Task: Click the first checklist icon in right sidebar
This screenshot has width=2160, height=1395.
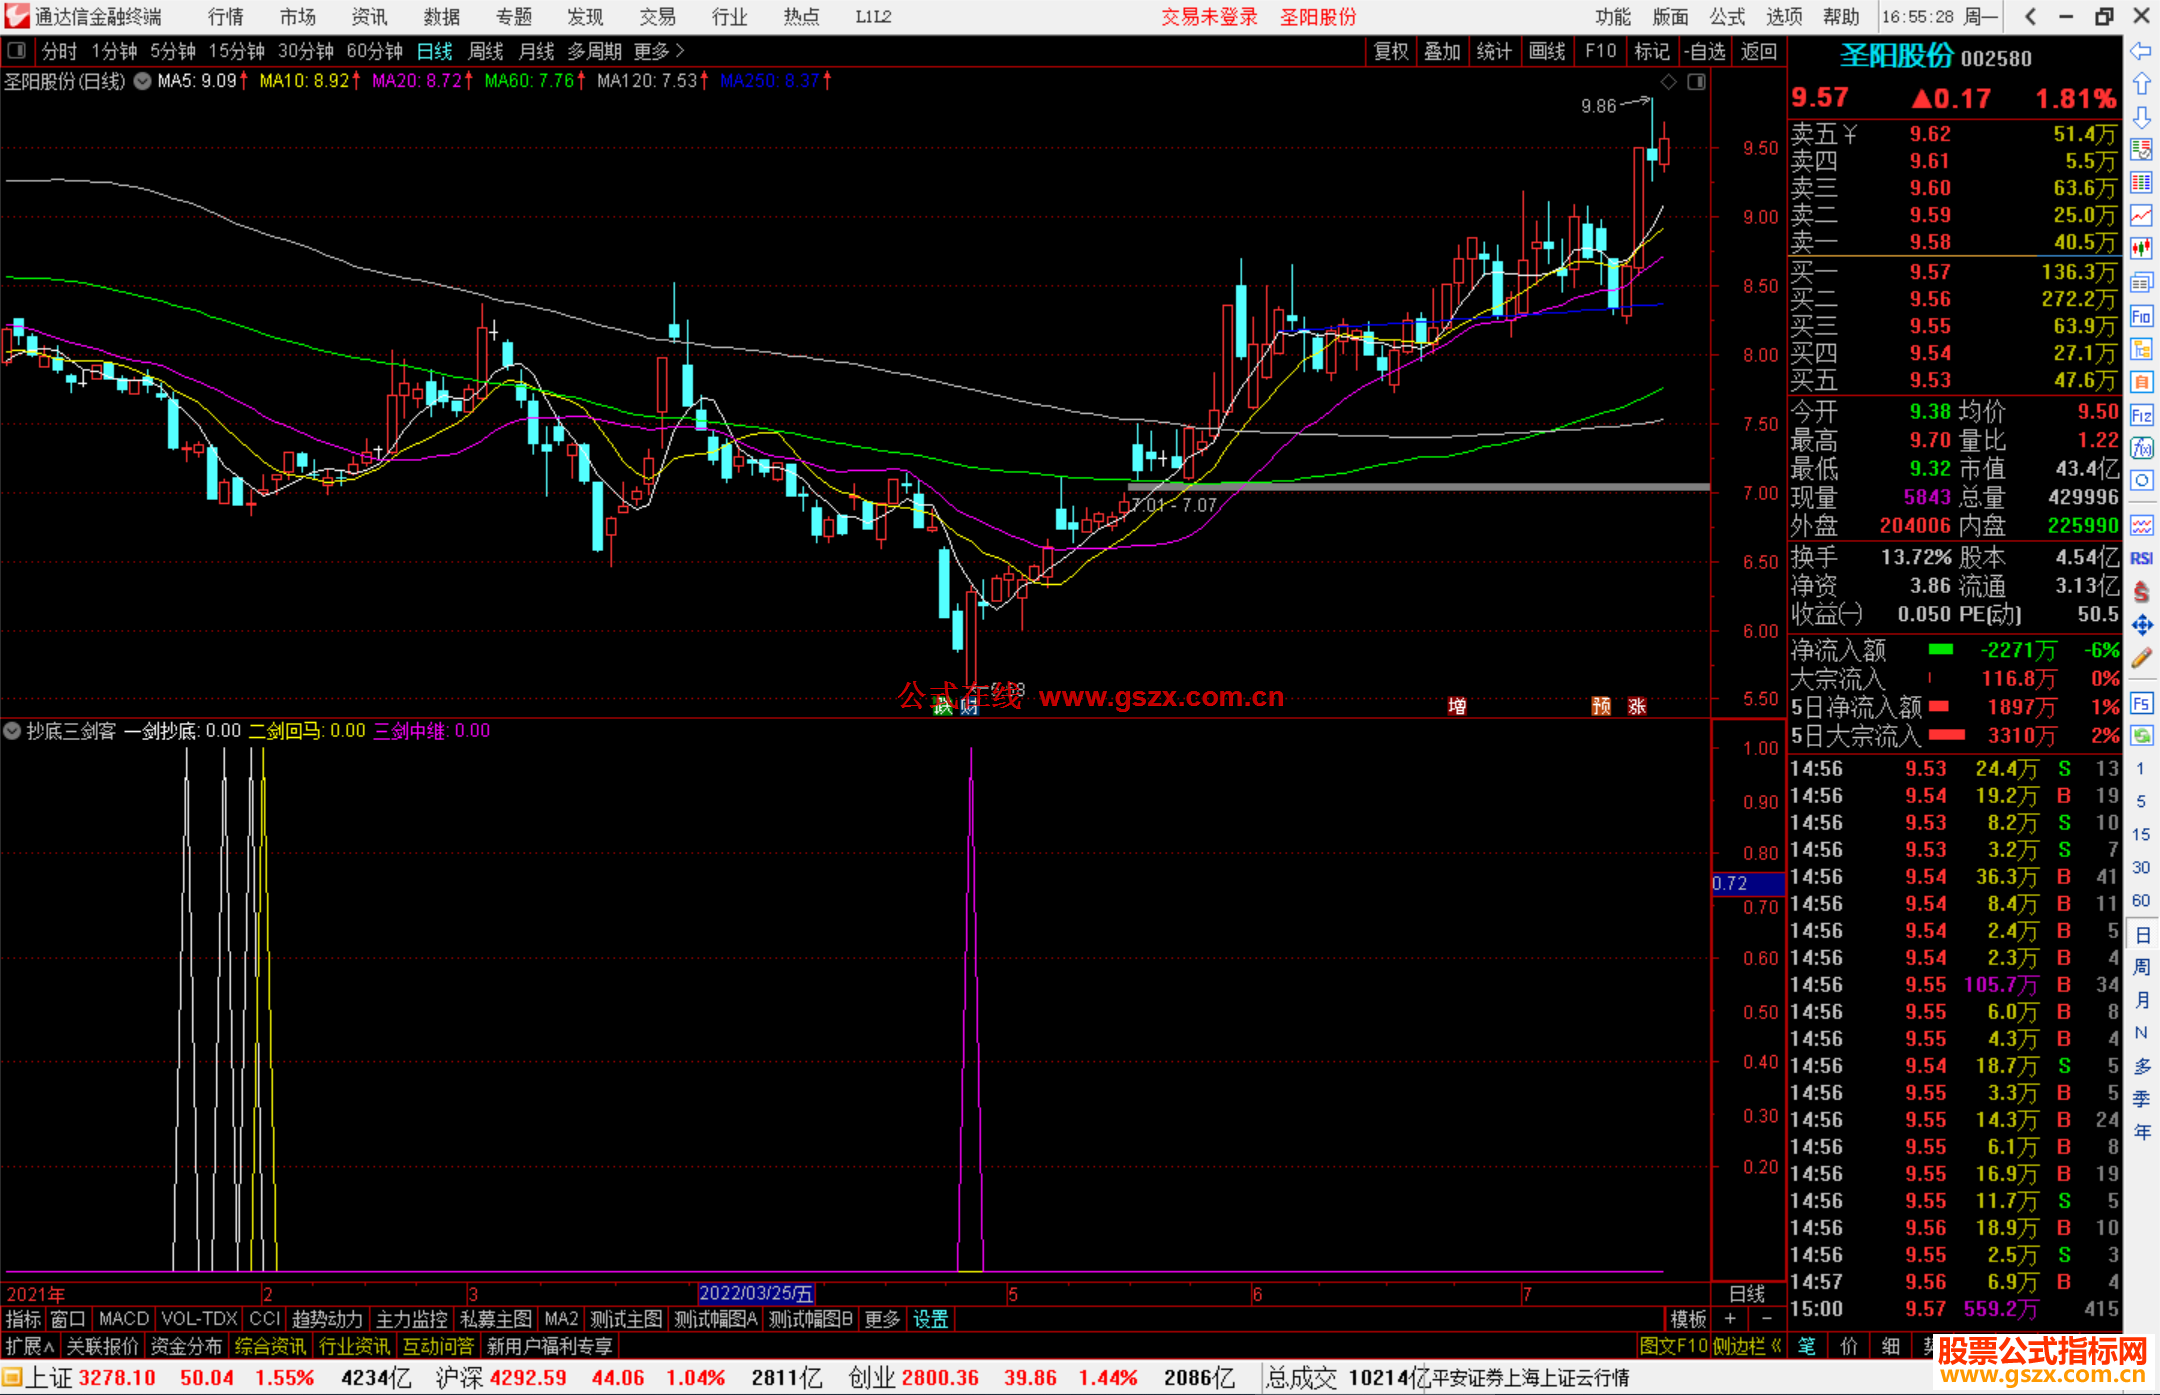Action: tap(2141, 150)
